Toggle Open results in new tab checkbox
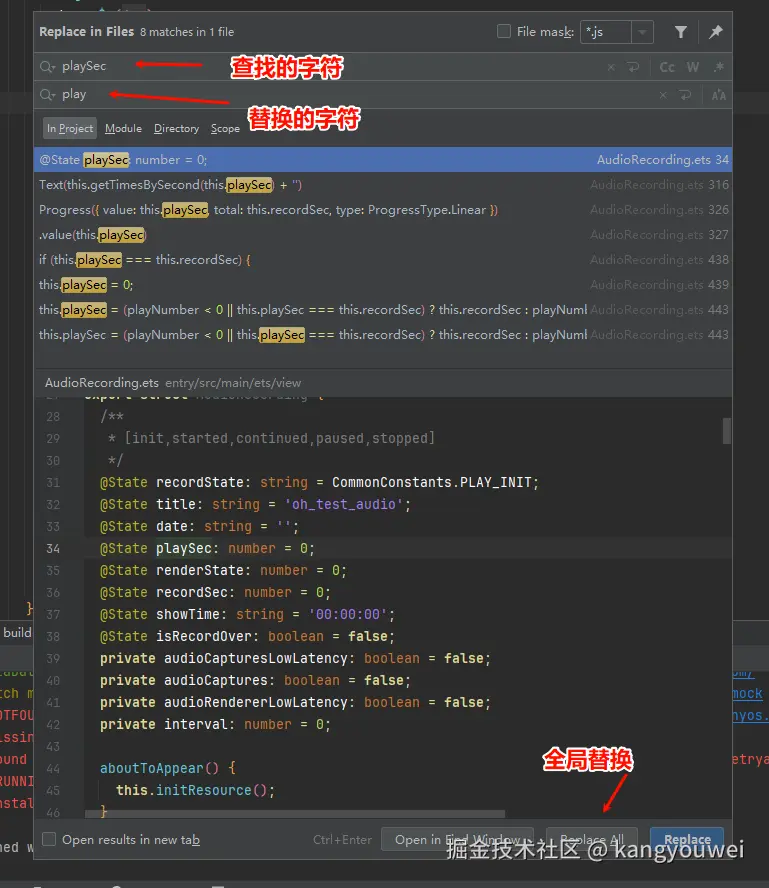 49,839
